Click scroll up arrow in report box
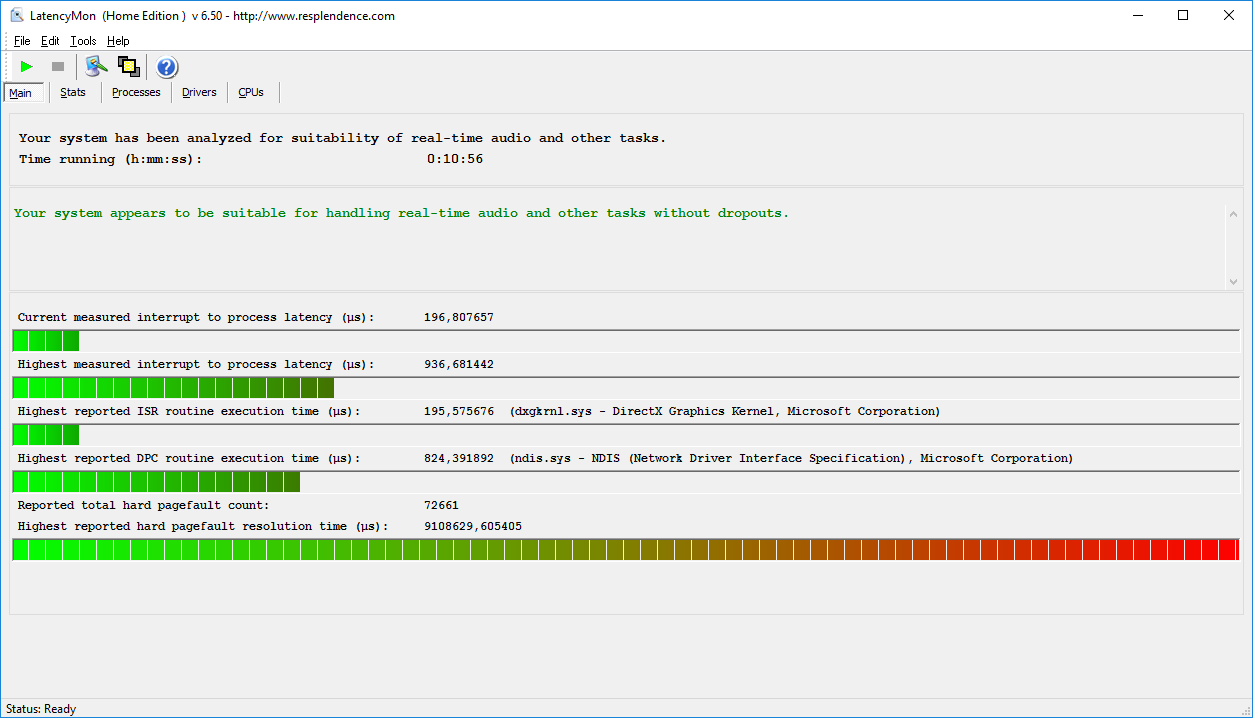This screenshot has height=718, width=1253. click(1233, 212)
